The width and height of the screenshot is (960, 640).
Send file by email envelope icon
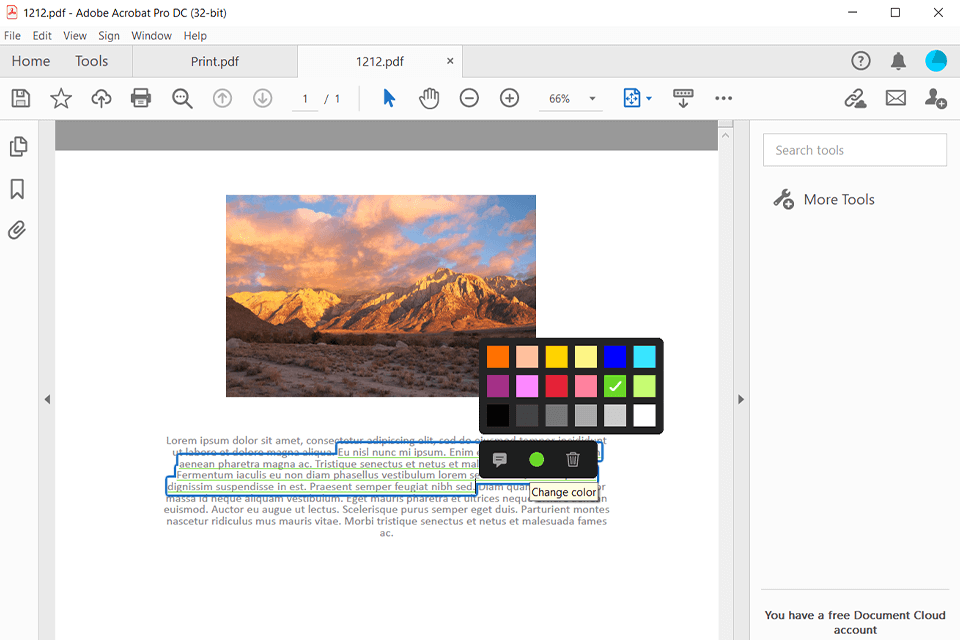click(x=896, y=98)
